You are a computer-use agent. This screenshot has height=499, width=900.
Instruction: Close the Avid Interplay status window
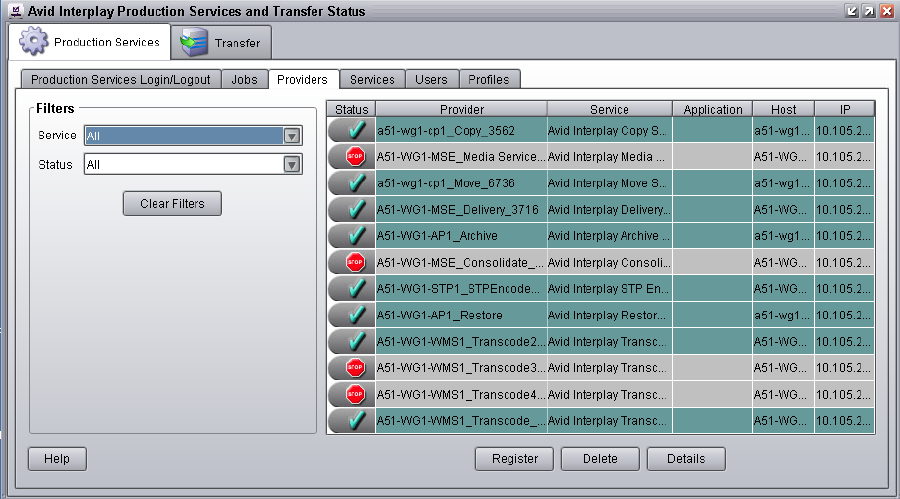click(x=887, y=11)
